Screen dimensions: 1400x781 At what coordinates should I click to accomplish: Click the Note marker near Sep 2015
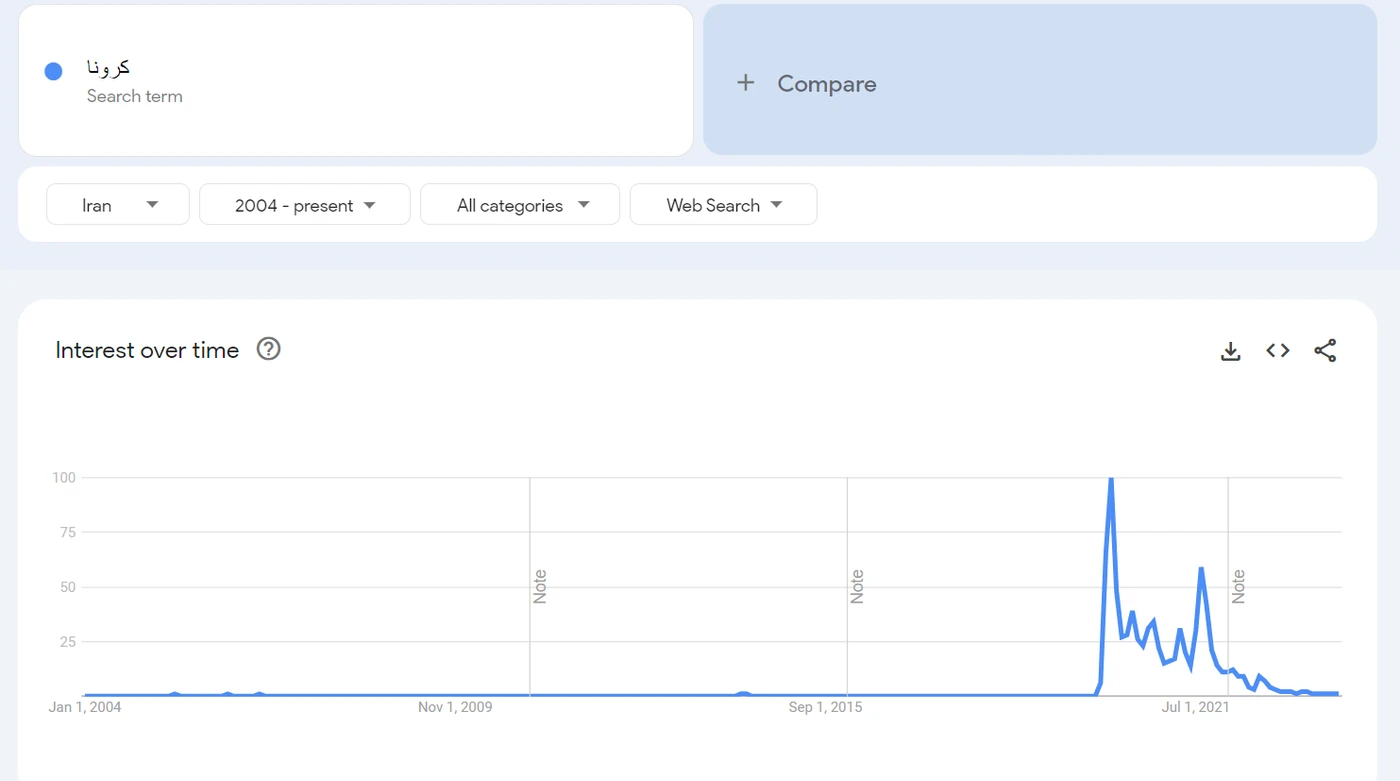point(857,586)
